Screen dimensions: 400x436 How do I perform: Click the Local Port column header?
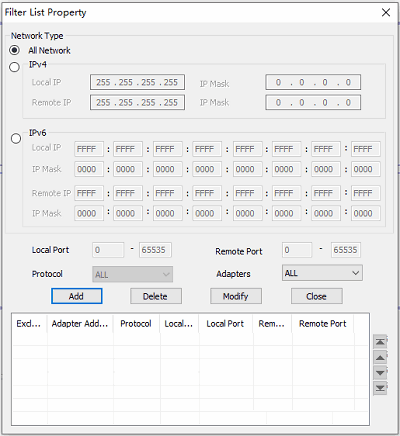pyautogui.click(x=225, y=324)
